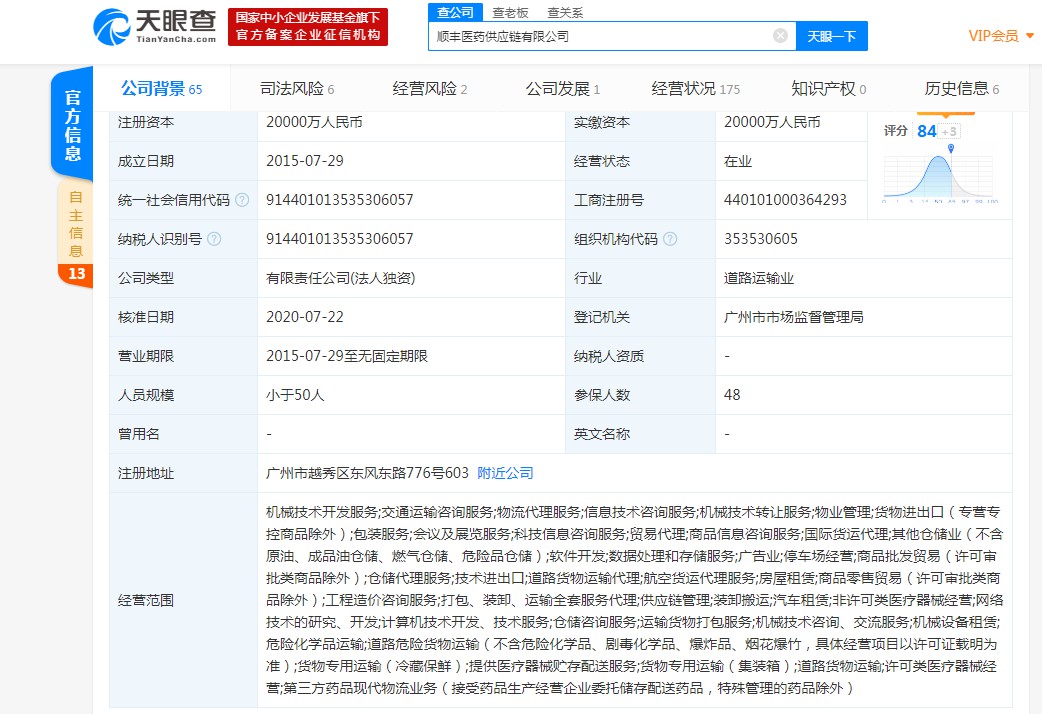Viewport: 1042px width, 714px height.
Task: Click the credit code 914401013535306057 in 统一社会信用代码 row
Action: pos(340,199)
